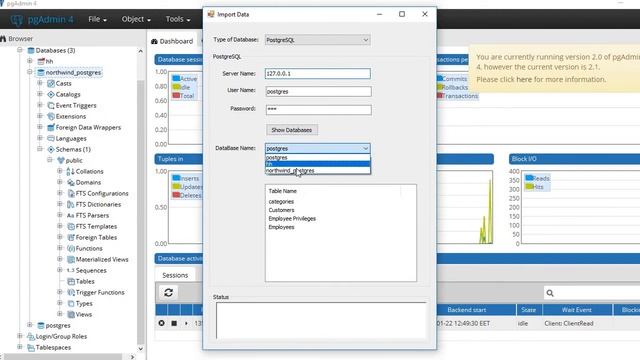
Task: Click the public schema icon
Action: click(x=61, y=160)
